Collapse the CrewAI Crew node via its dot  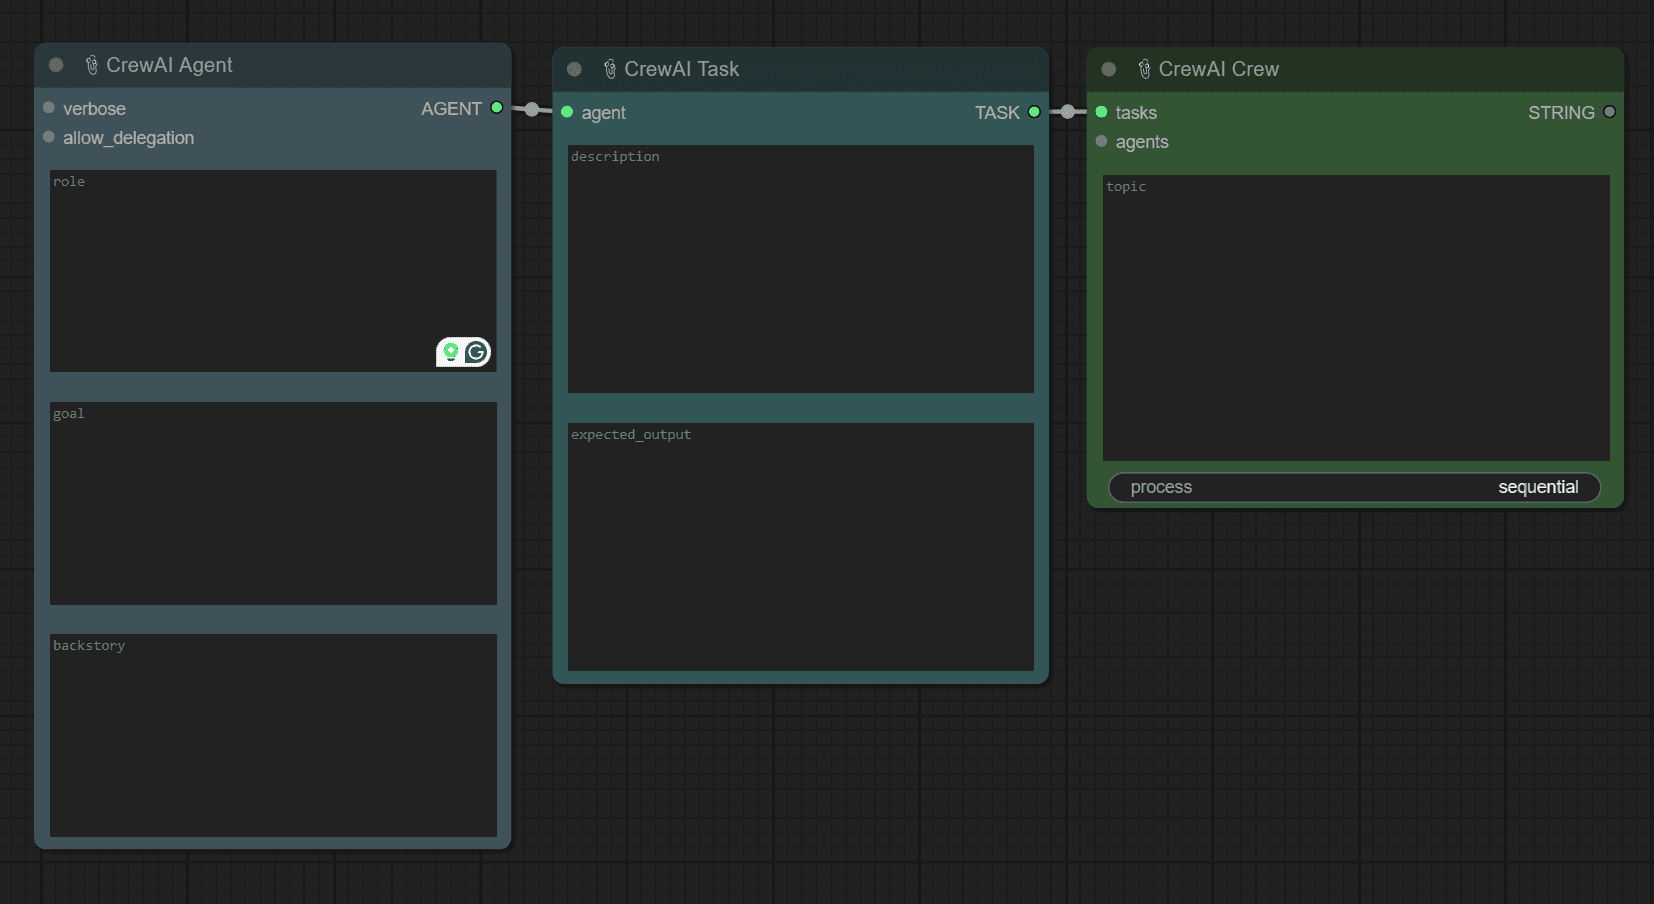tap(1109, 69)
